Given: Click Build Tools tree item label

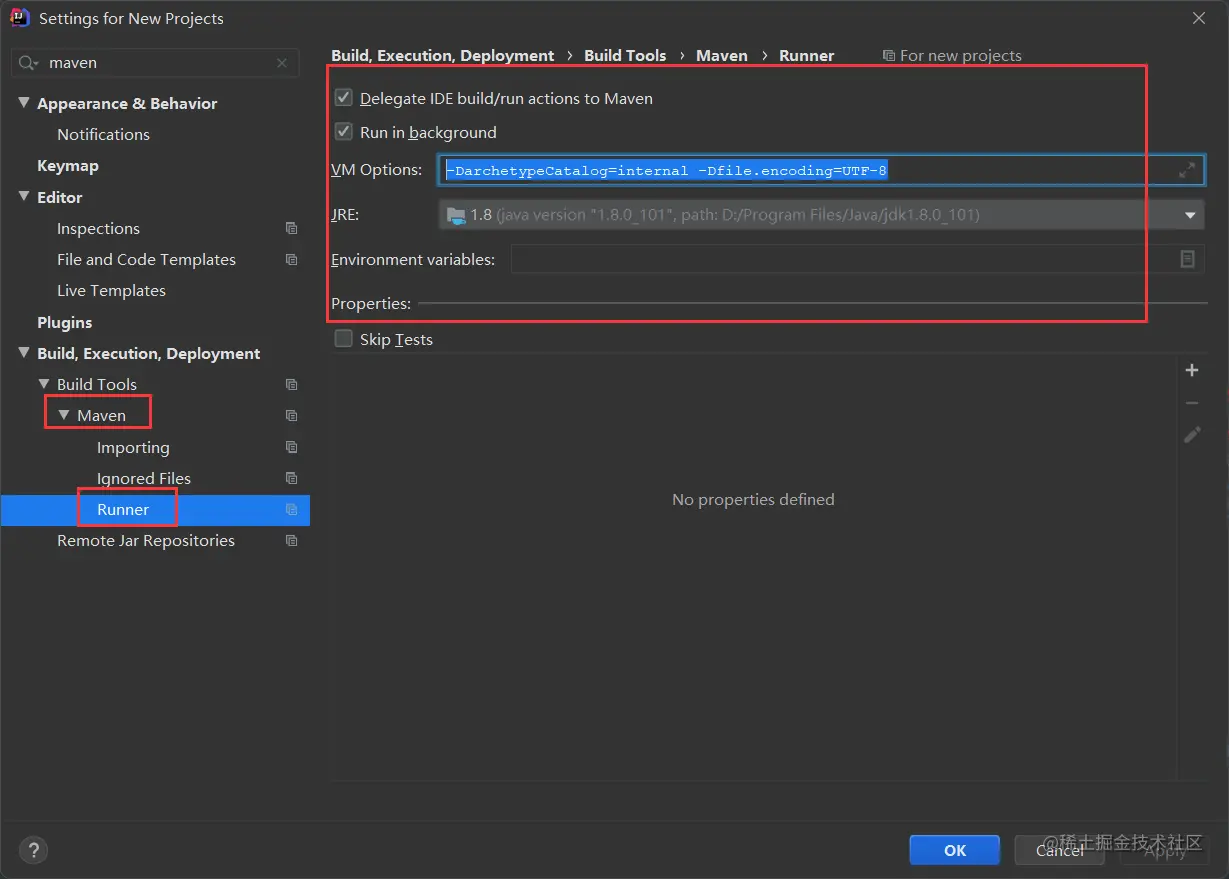Looking at the screenshot, I should 97,385.
